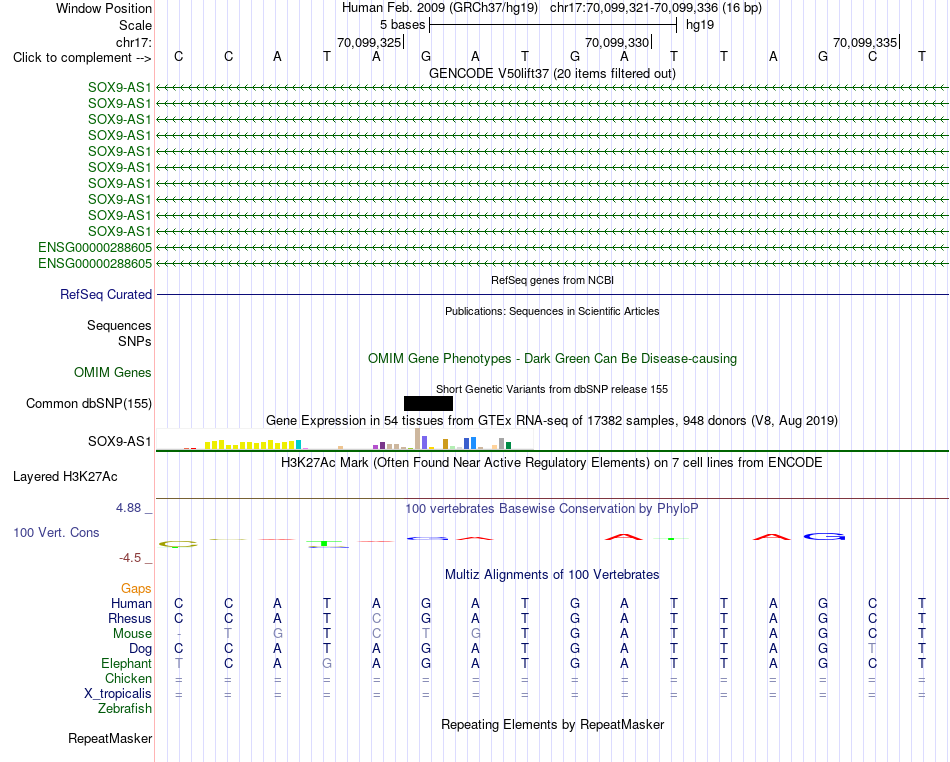Click the "chr17:" ruler label

133,42
